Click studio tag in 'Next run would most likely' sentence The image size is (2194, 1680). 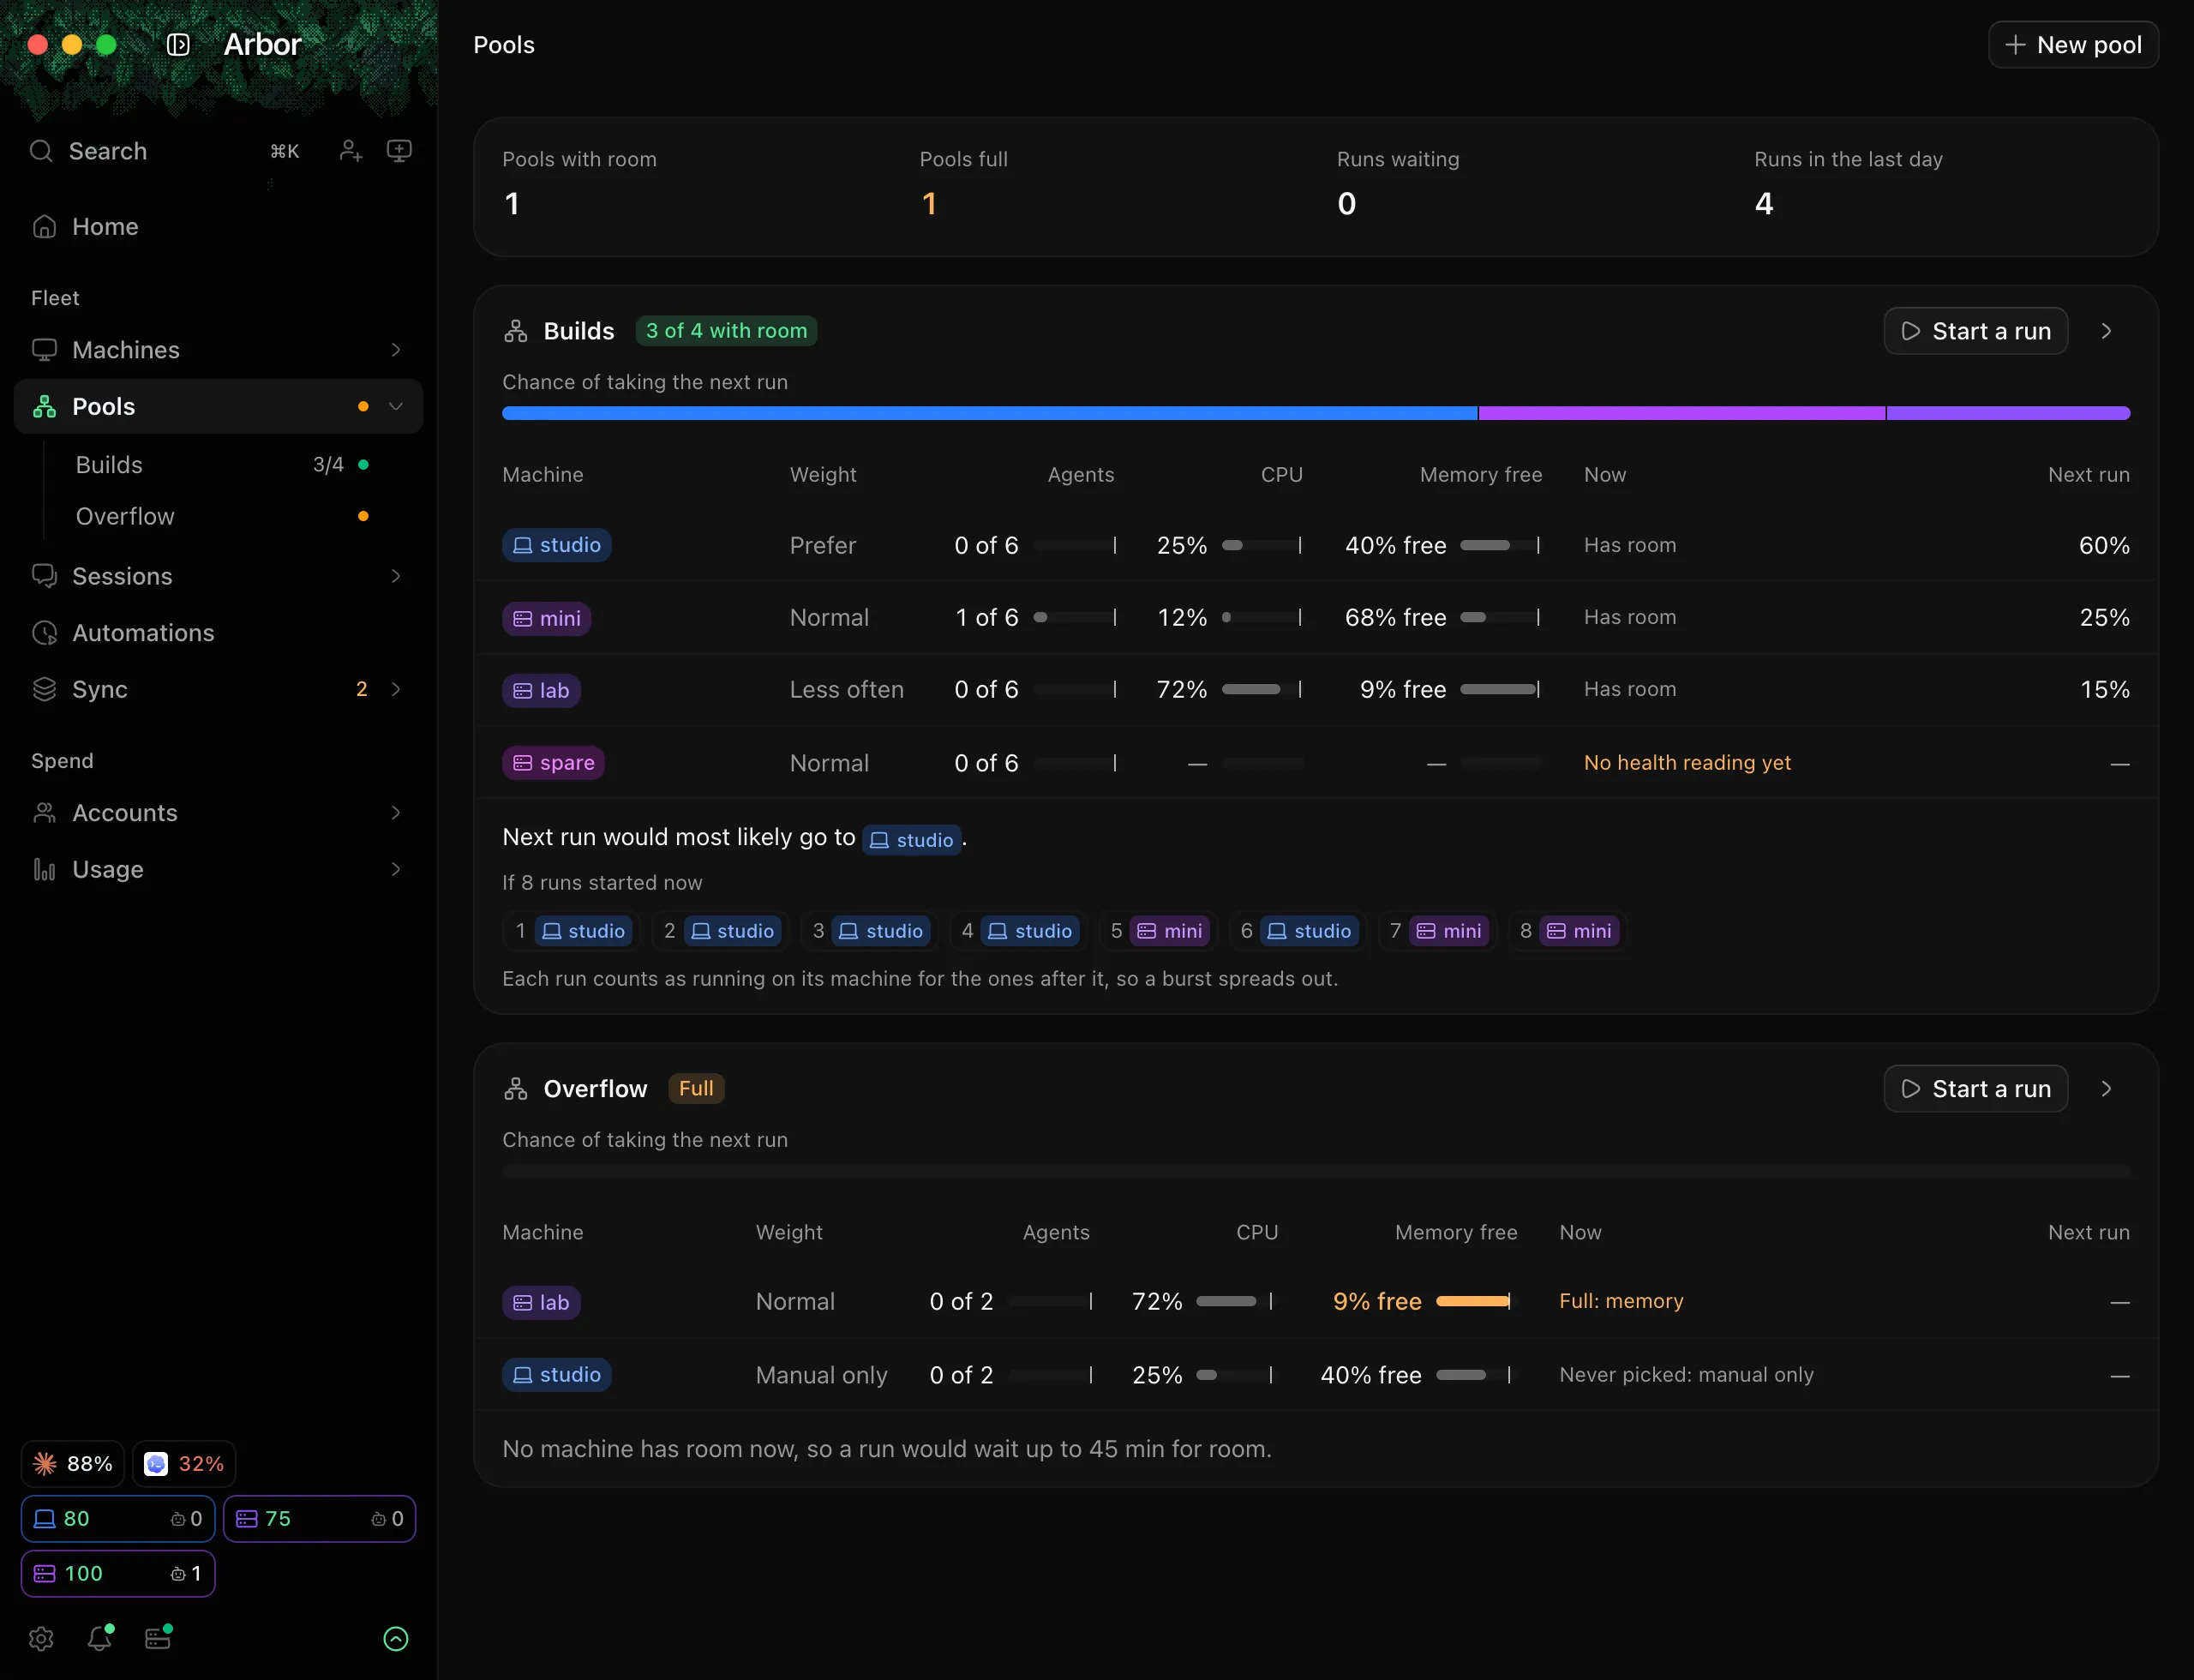click(911, 839)
